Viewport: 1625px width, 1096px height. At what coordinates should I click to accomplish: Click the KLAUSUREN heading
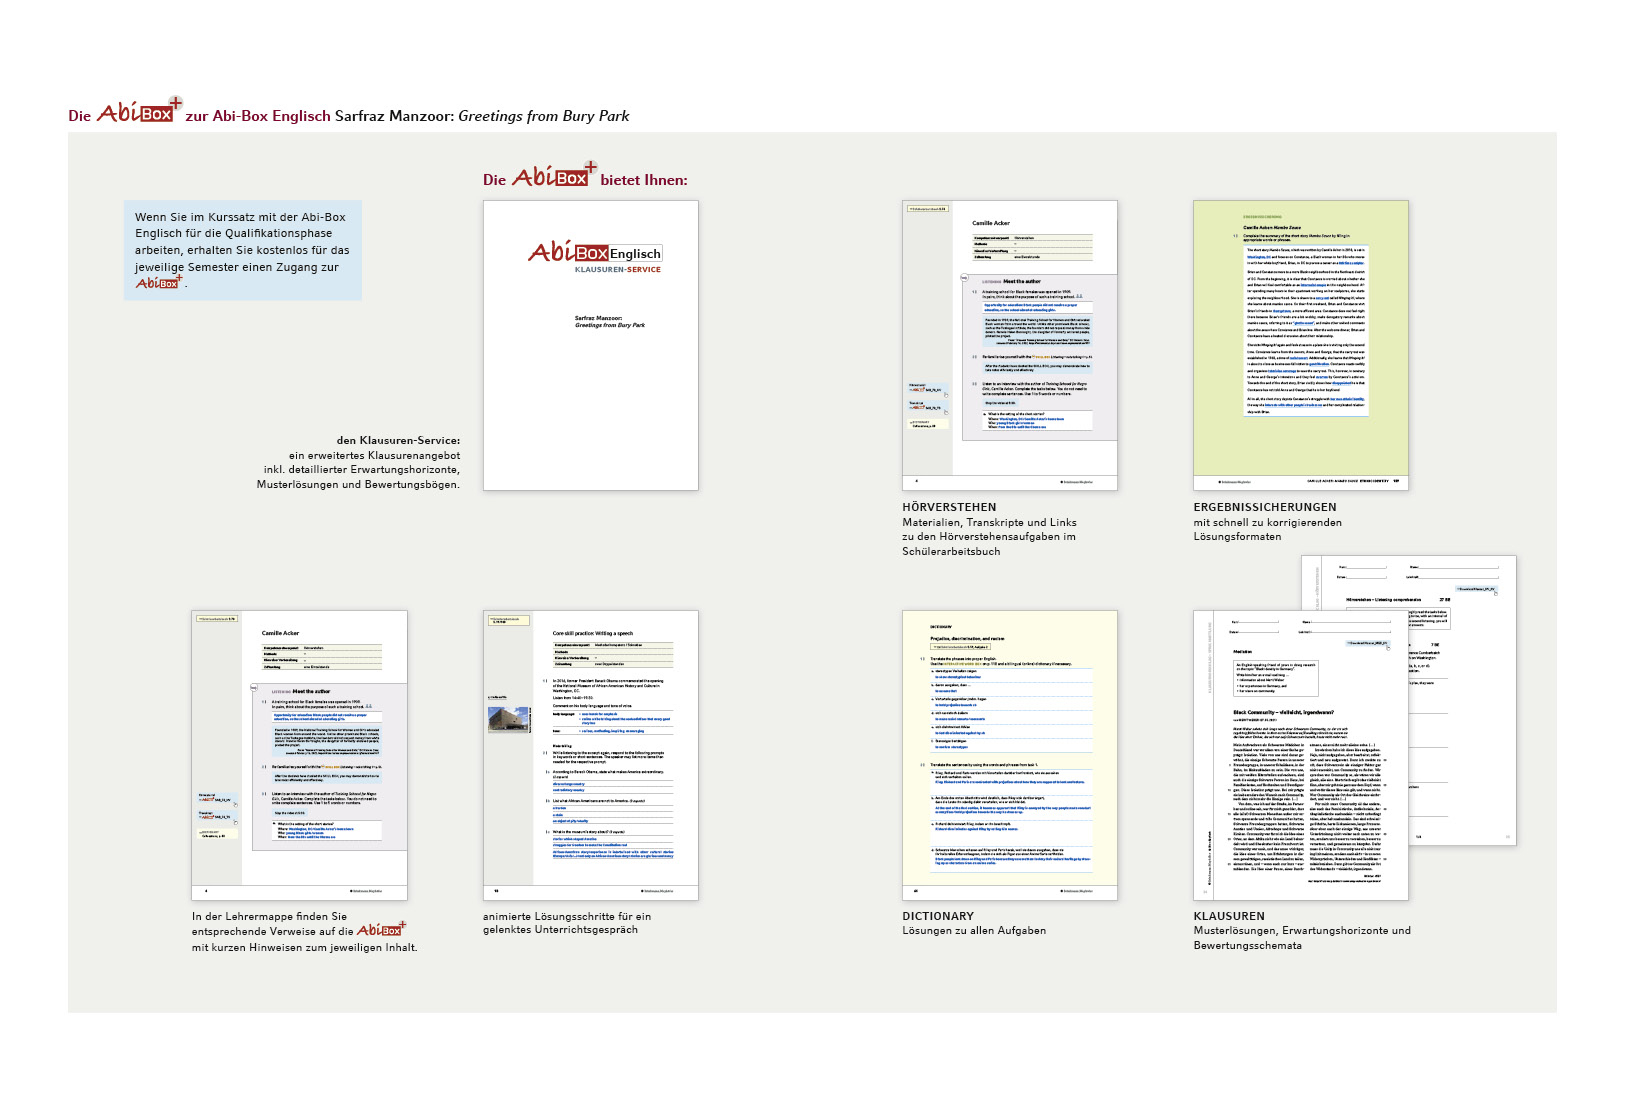(x=1228, y=916)
